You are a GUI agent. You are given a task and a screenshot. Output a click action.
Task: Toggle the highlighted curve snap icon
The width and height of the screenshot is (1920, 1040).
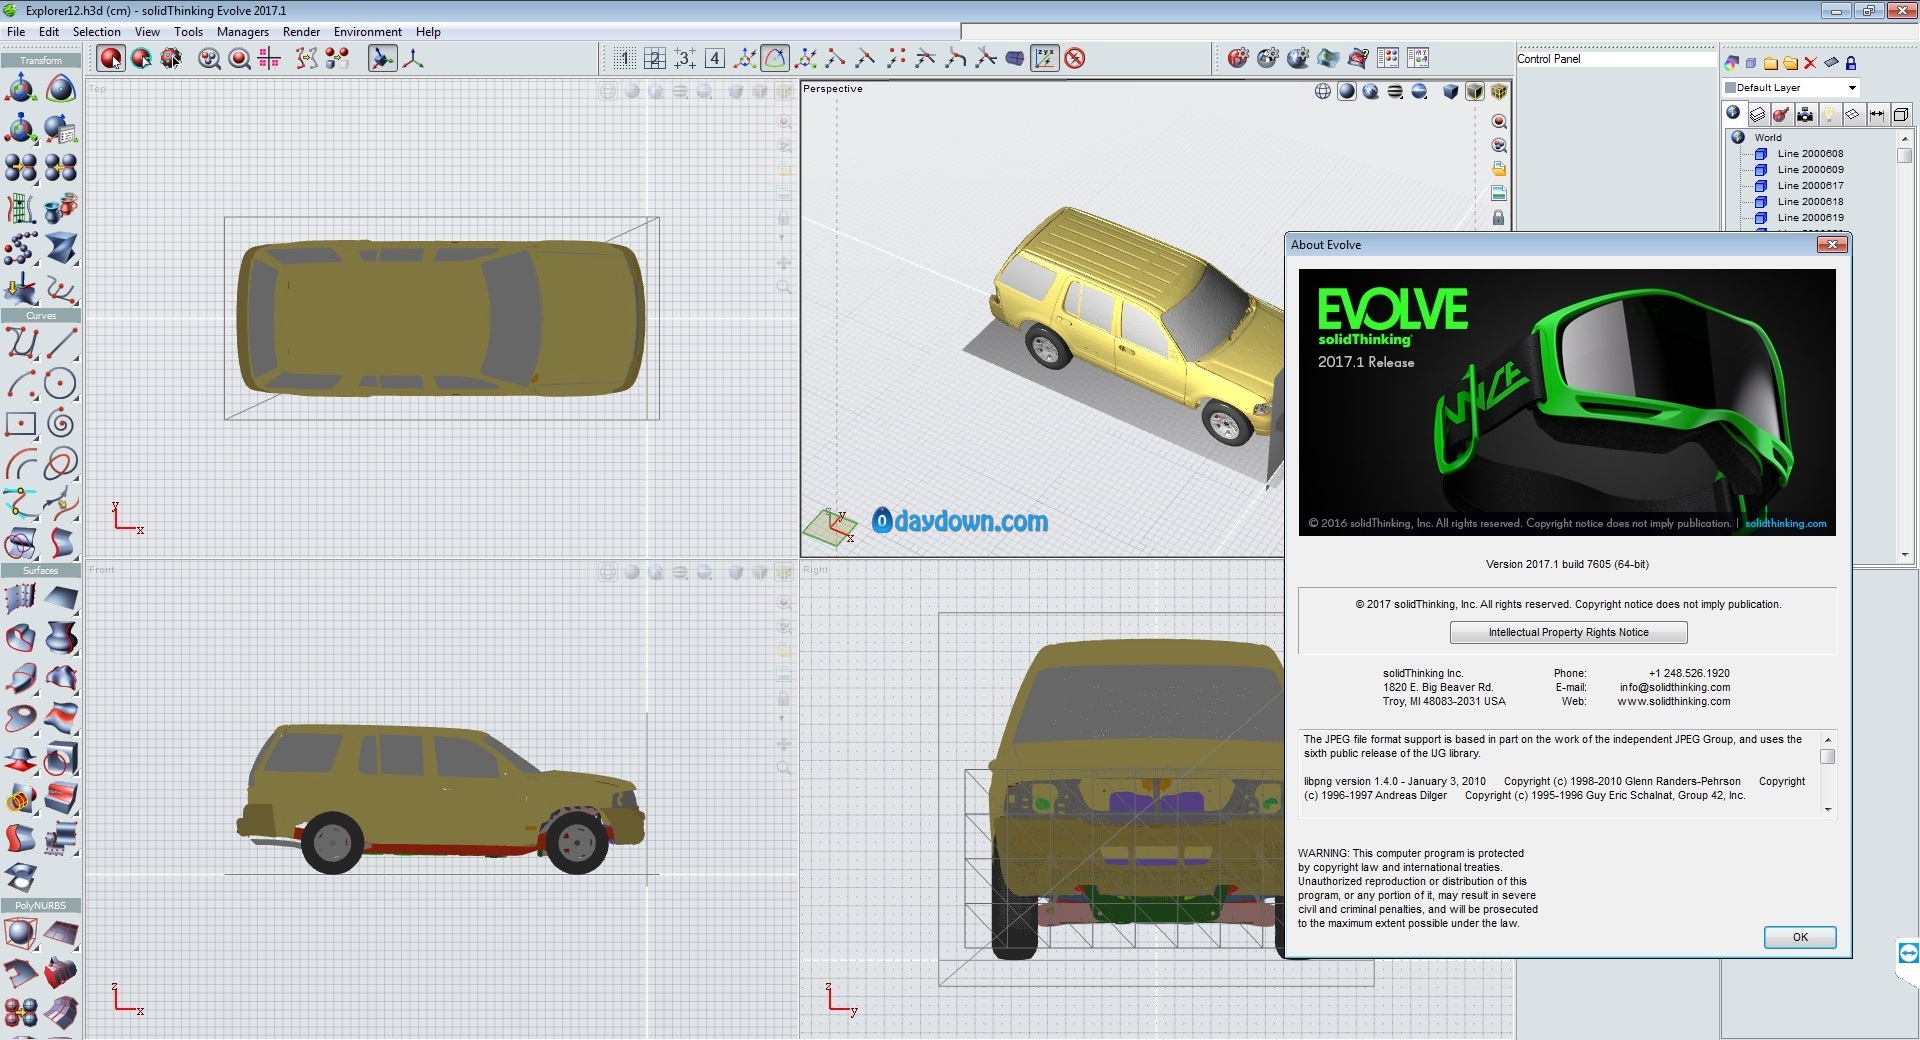pos(775,59)
